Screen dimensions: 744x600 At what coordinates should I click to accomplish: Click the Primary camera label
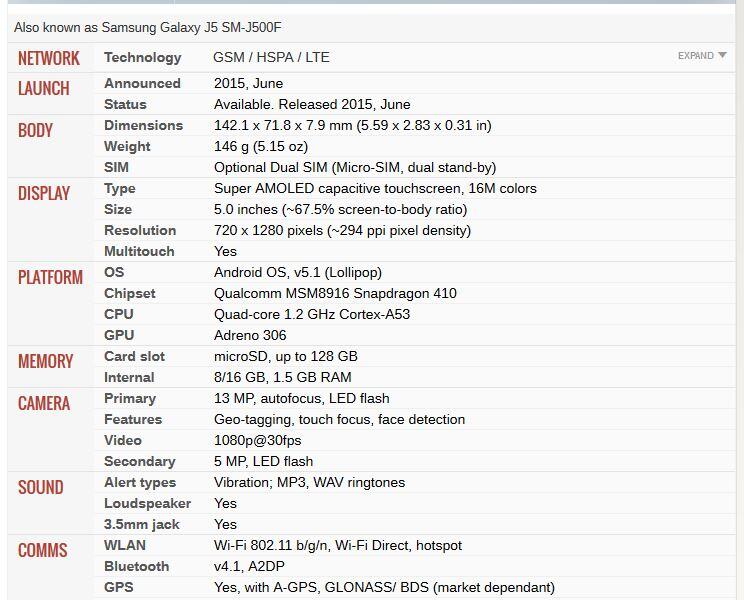pos(130,398)
